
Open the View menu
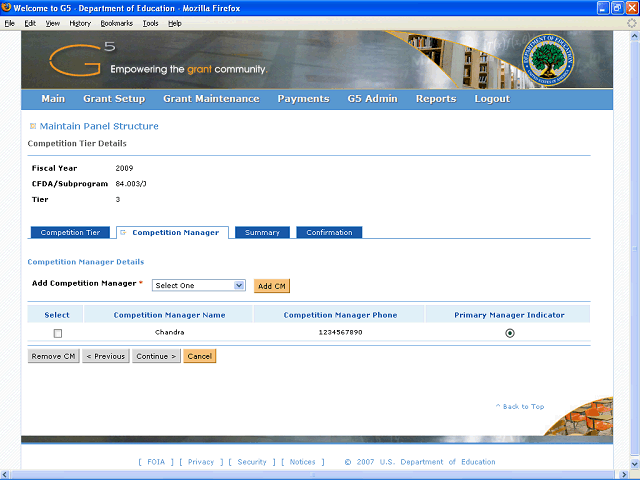[53, 23]
